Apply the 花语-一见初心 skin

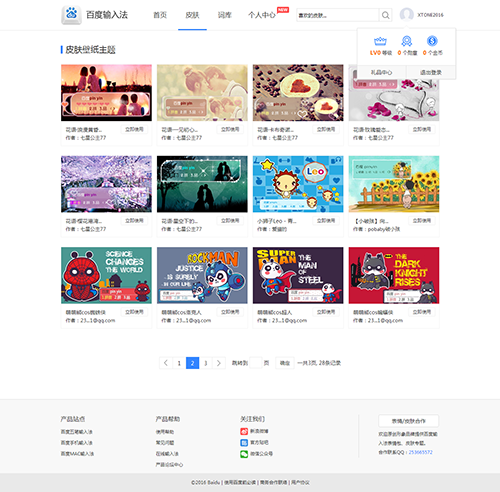click(x=230, y=129)
